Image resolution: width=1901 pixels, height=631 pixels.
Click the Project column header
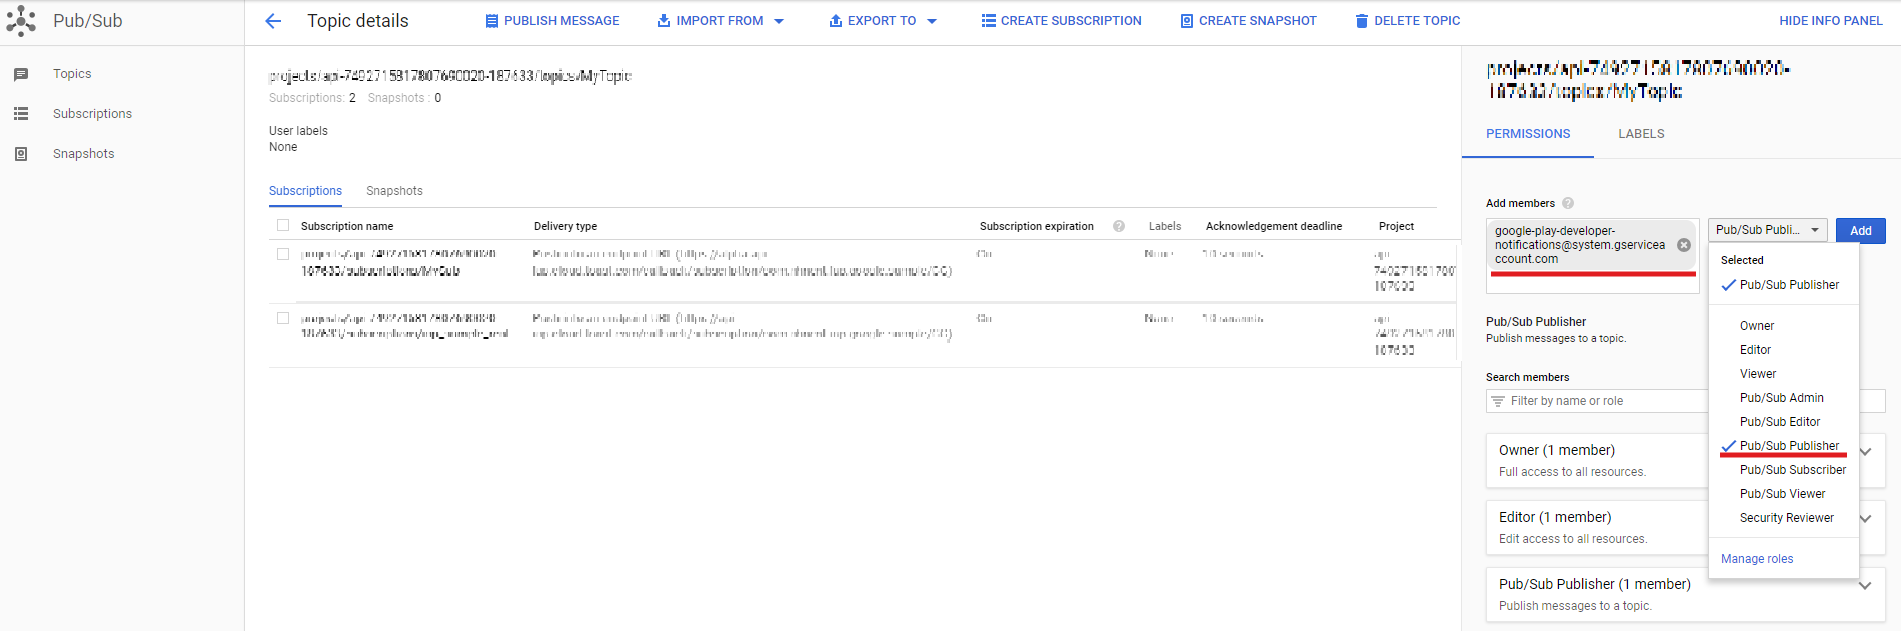[x=1396, y=226]
